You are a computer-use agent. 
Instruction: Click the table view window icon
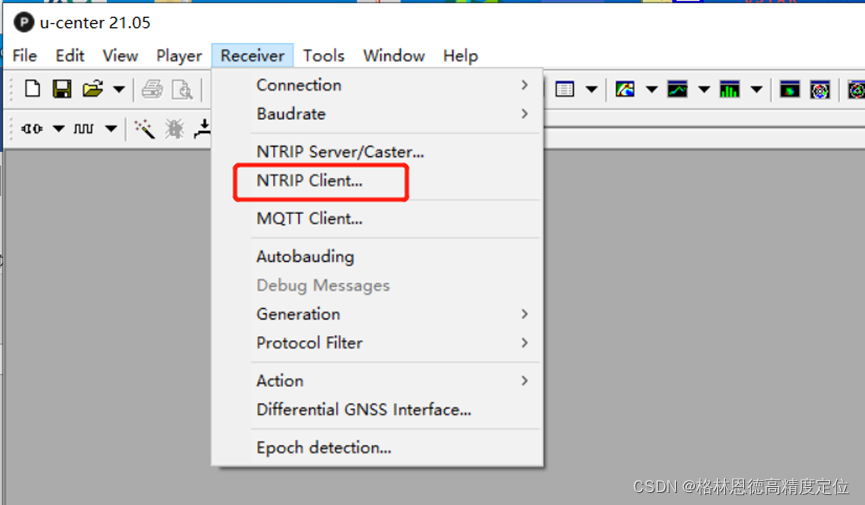point(565,89)
